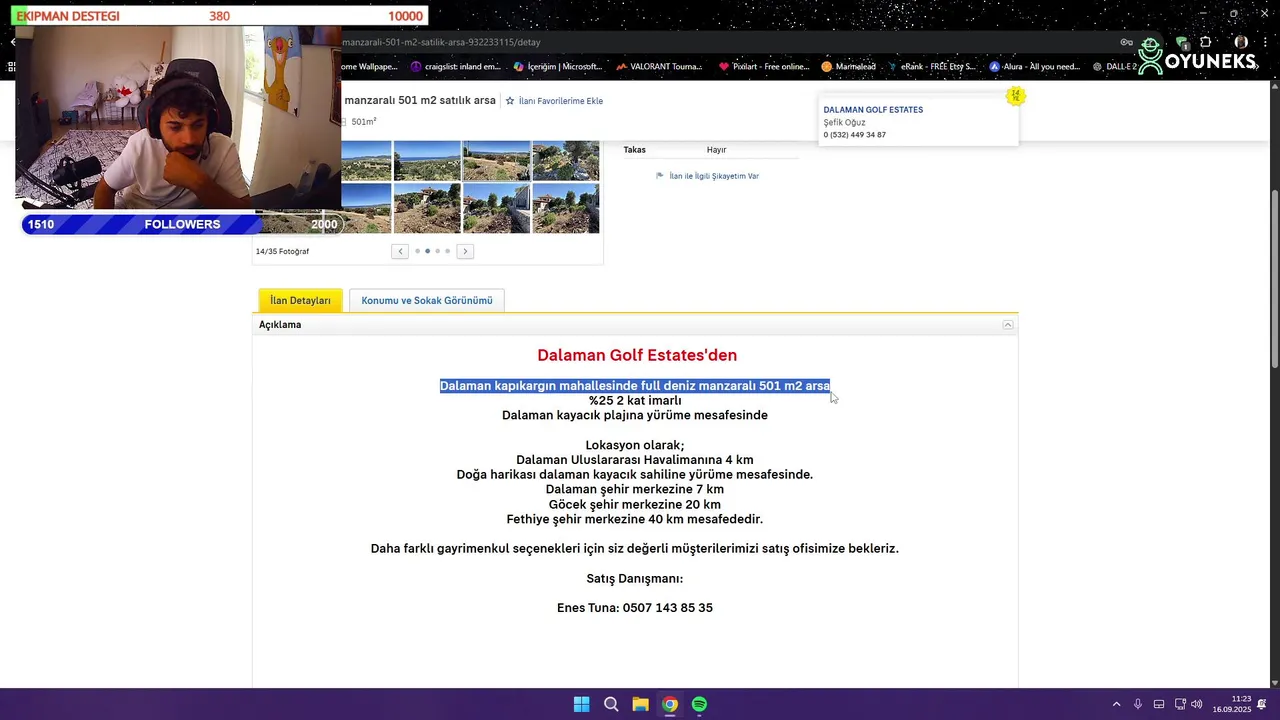Open İlan ile İlgili Şikayetim Var link
Viewport: 1280px width, 720px height.
(x=714, y=176)
